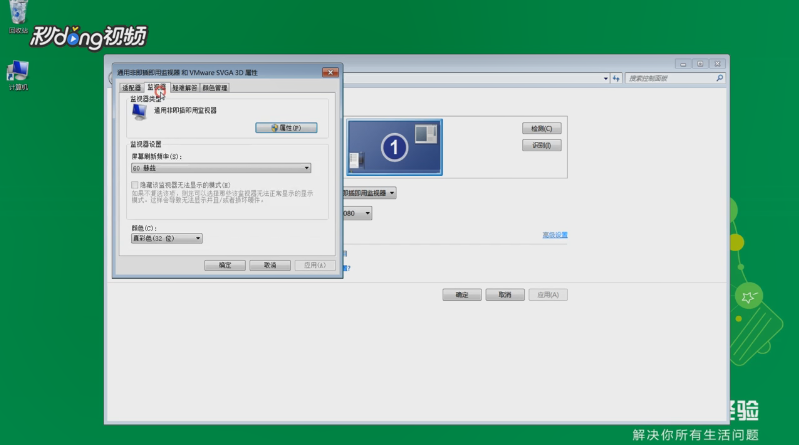Image resolution: width=799 pixels, height=445 pixels.
Task: Confirm with 确定 in the properties dialog
Action: coord(225,265)
